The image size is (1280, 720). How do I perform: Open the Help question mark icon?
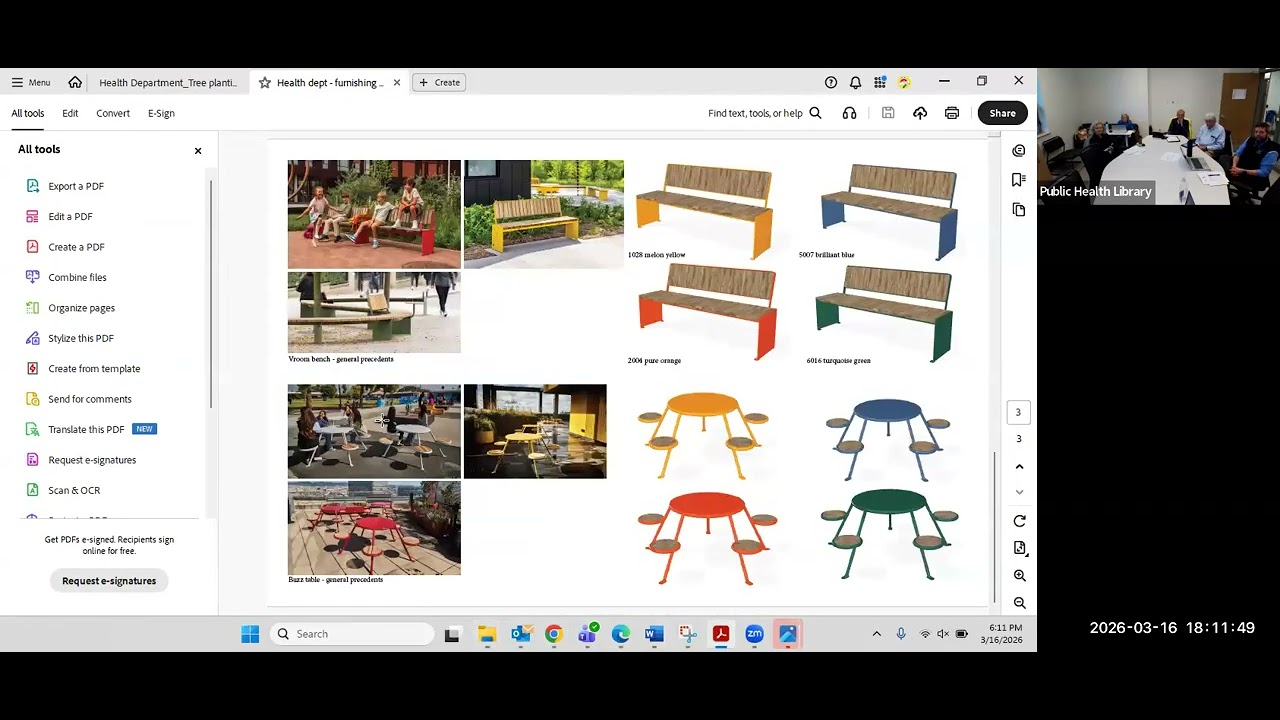pyautogui.click(x=830, y=82)
